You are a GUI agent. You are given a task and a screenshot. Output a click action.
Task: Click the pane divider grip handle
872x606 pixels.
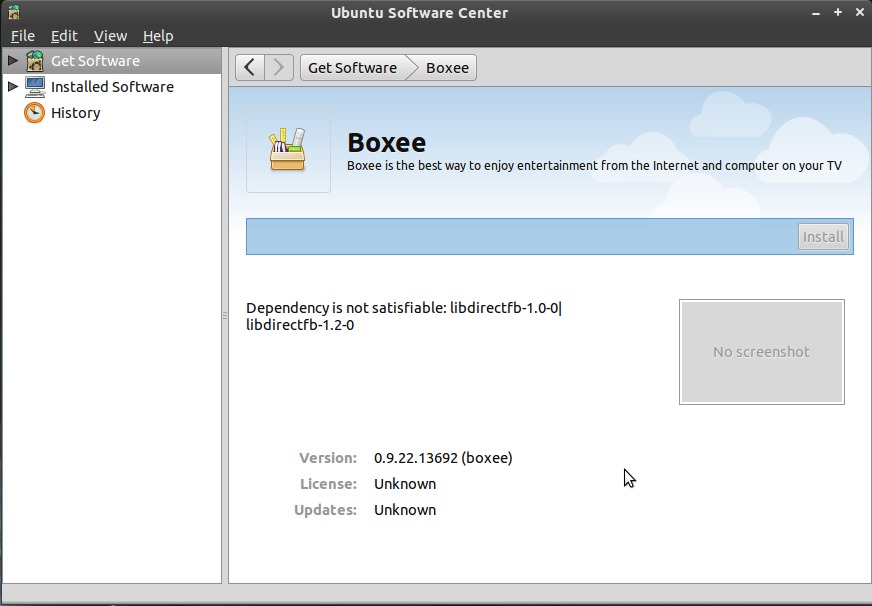point(225,315)
